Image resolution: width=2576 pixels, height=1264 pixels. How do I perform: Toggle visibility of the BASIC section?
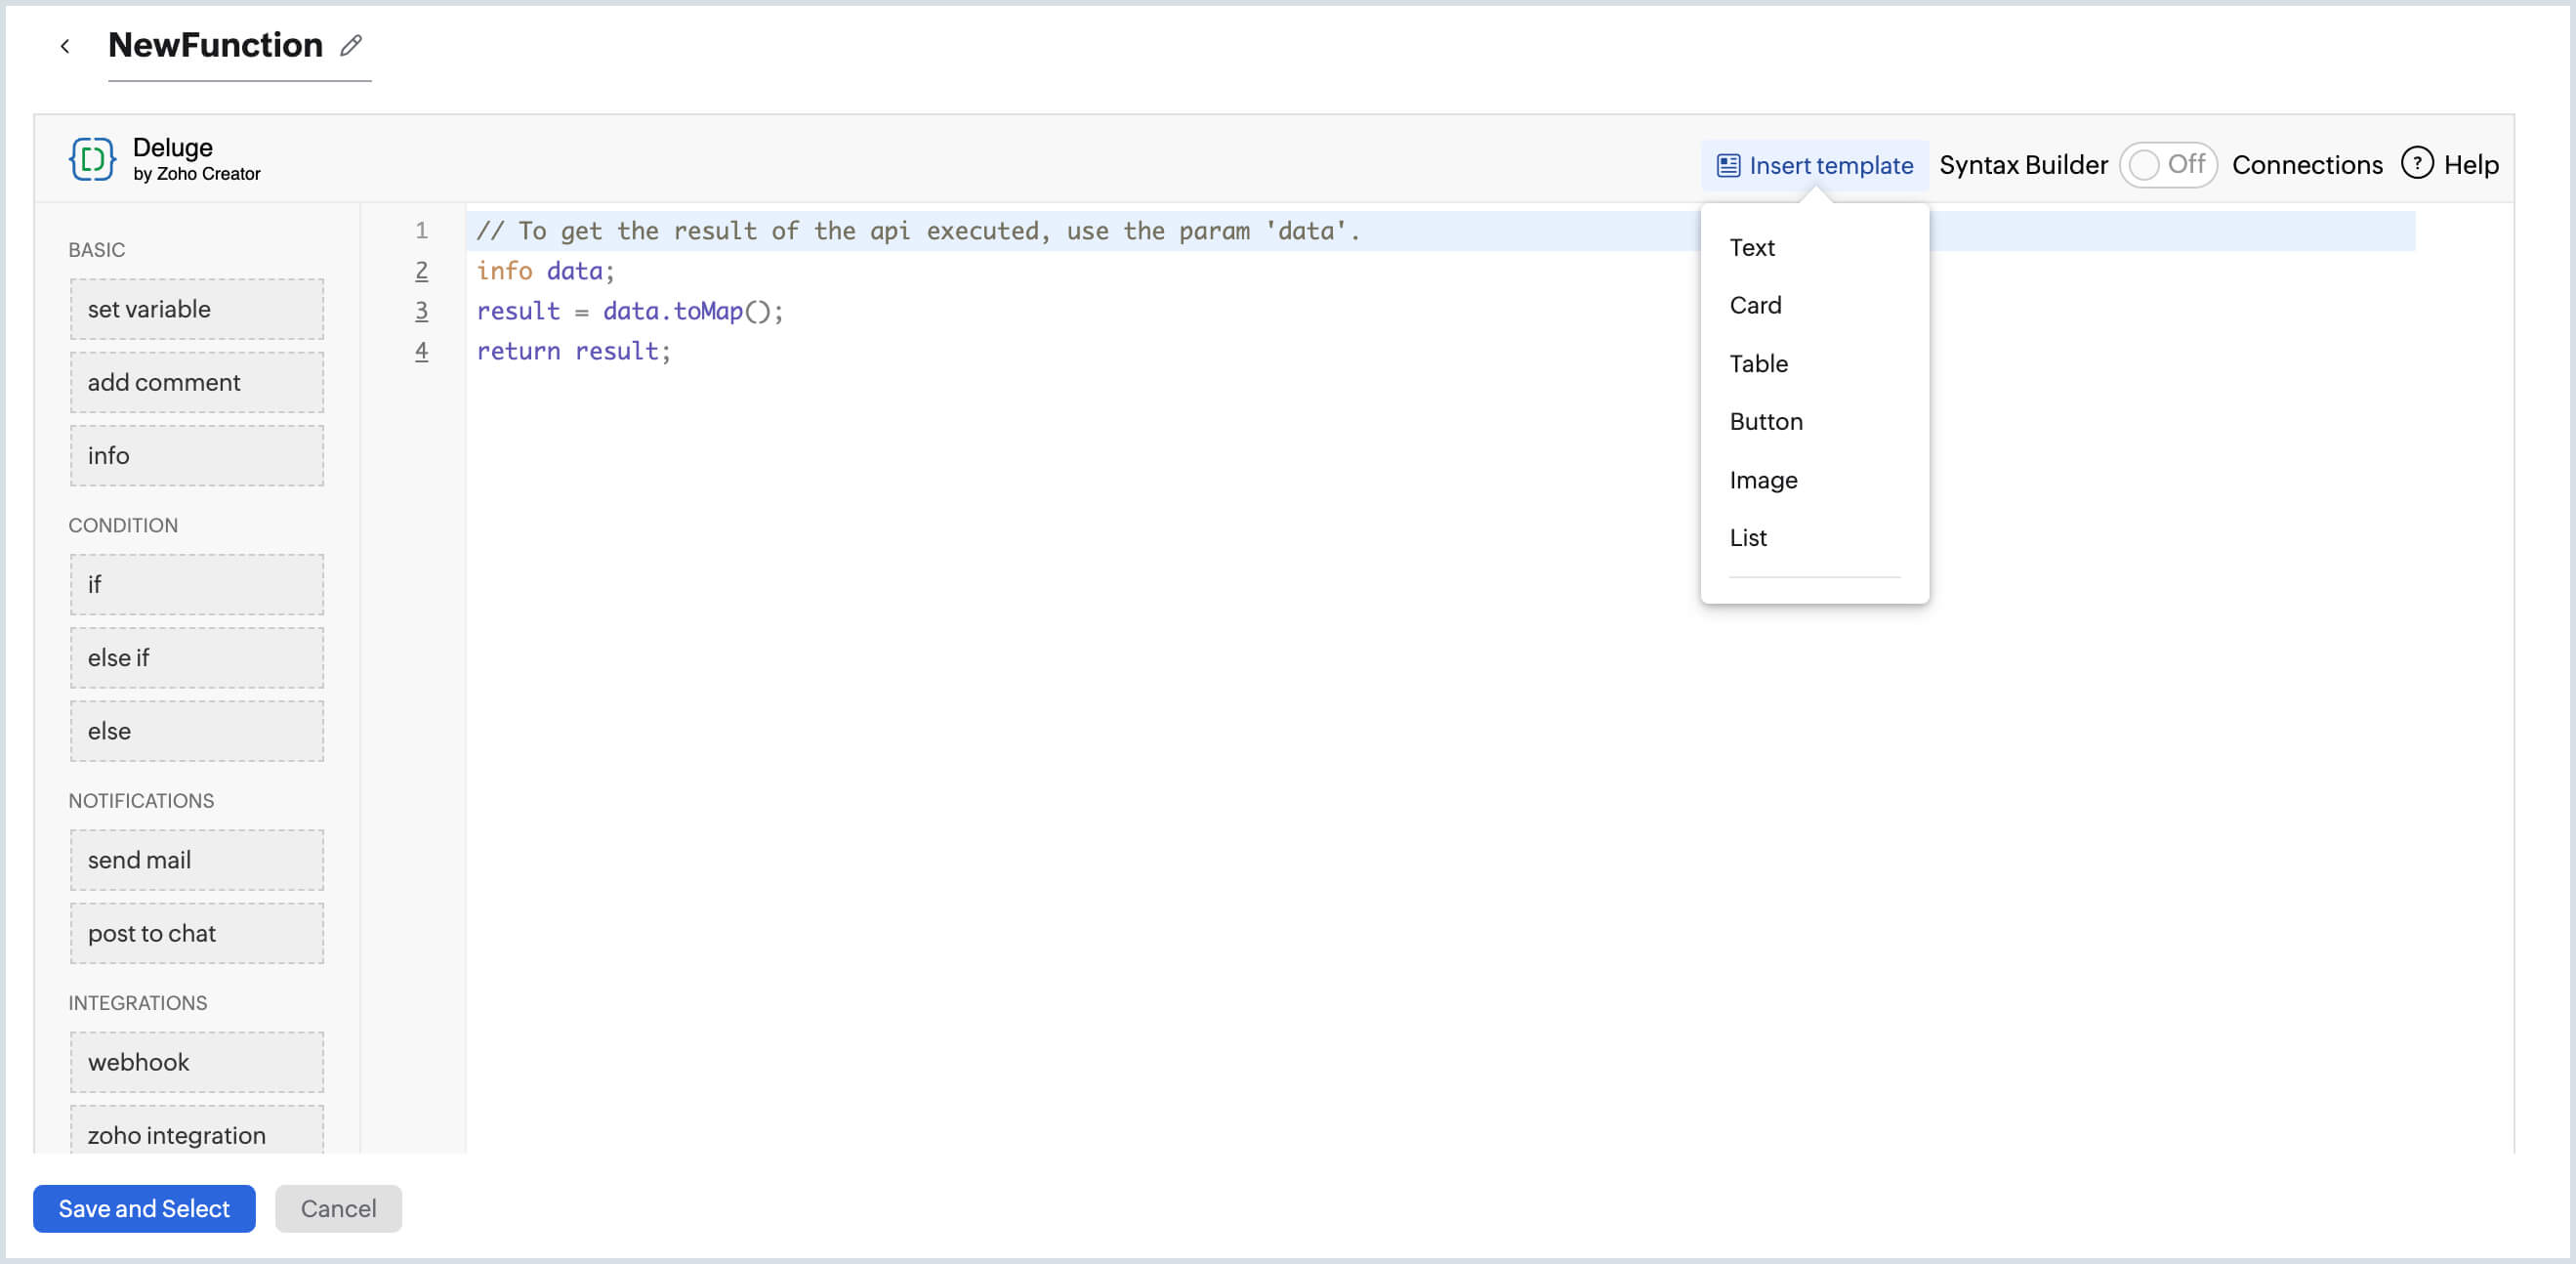[97, 248]
